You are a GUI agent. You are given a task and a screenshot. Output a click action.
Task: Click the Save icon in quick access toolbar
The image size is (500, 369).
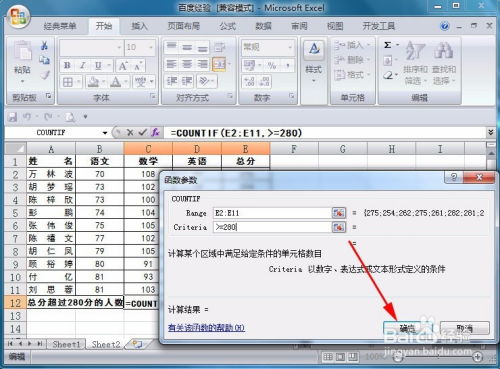pos(13,117)
